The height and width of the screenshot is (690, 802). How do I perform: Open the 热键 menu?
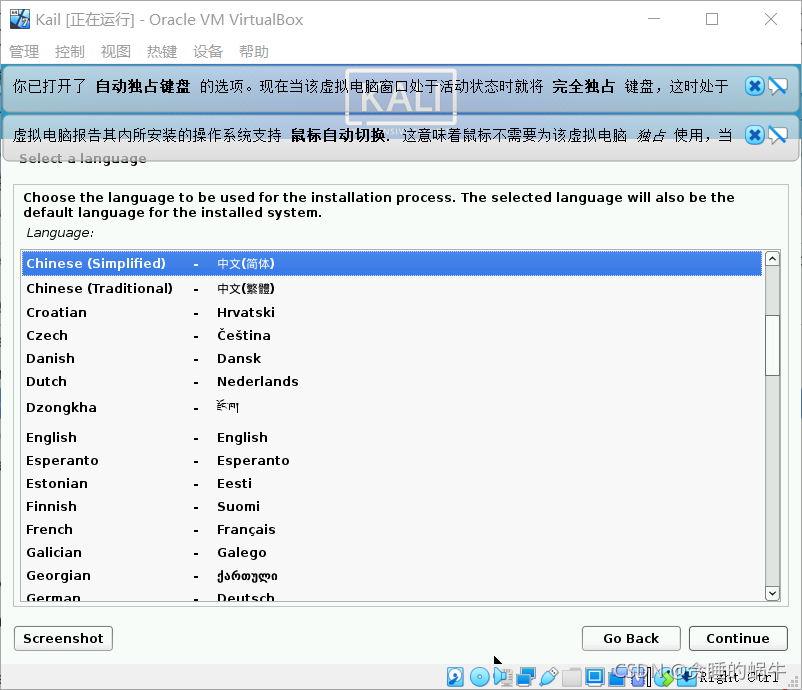point(162,52)
